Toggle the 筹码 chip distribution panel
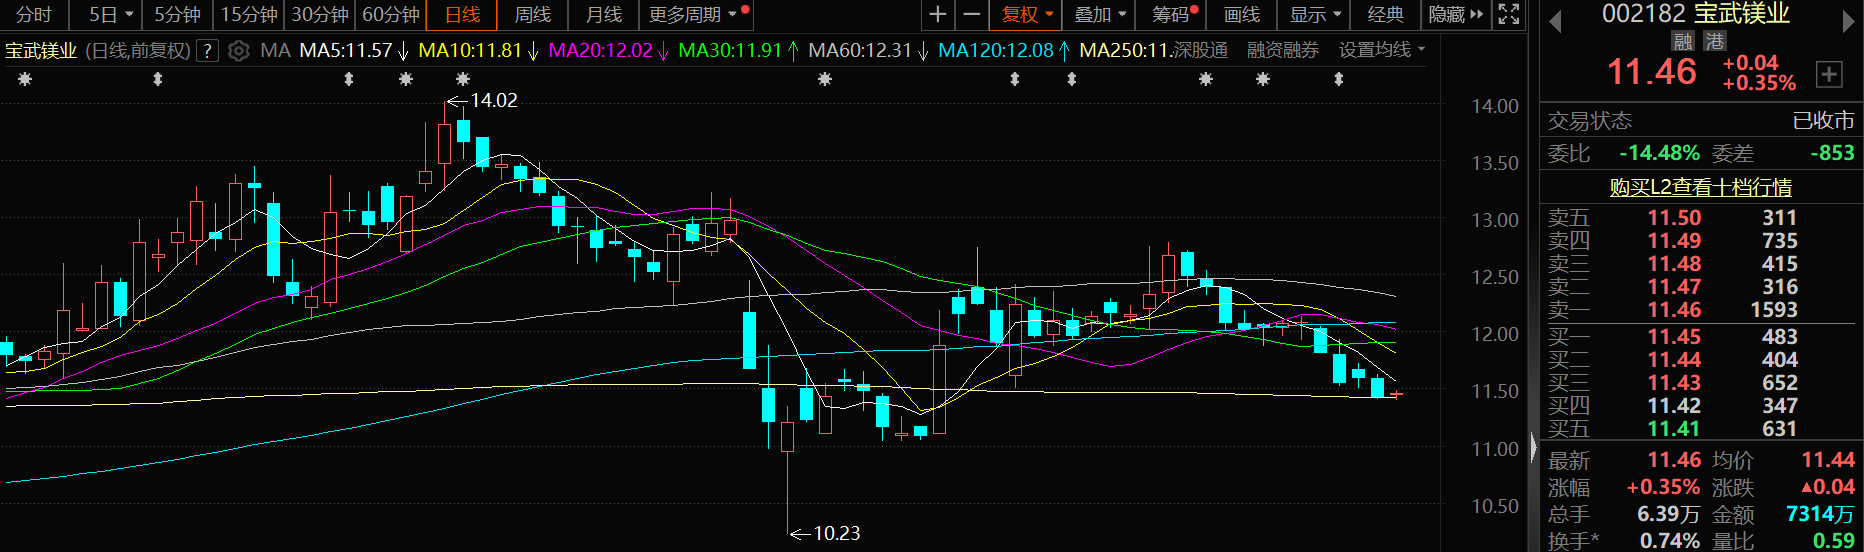This screenshot has width=1864, height=552. point(1172,15)
